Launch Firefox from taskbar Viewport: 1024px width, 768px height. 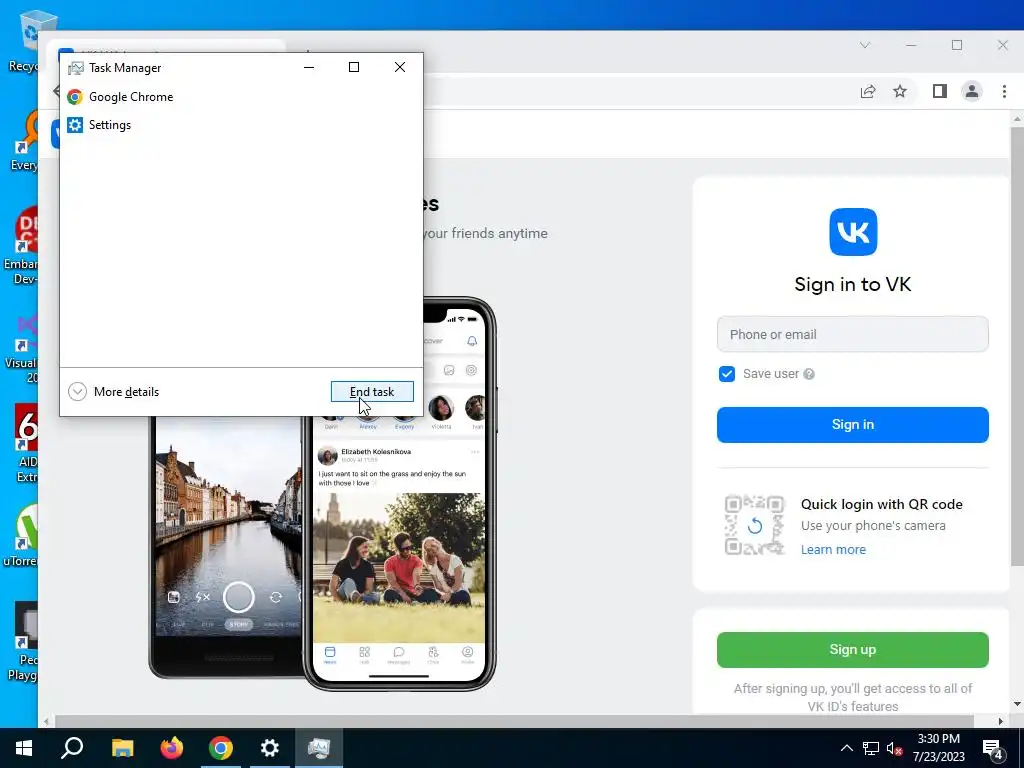pyautogui.click(x=172, y=748)
